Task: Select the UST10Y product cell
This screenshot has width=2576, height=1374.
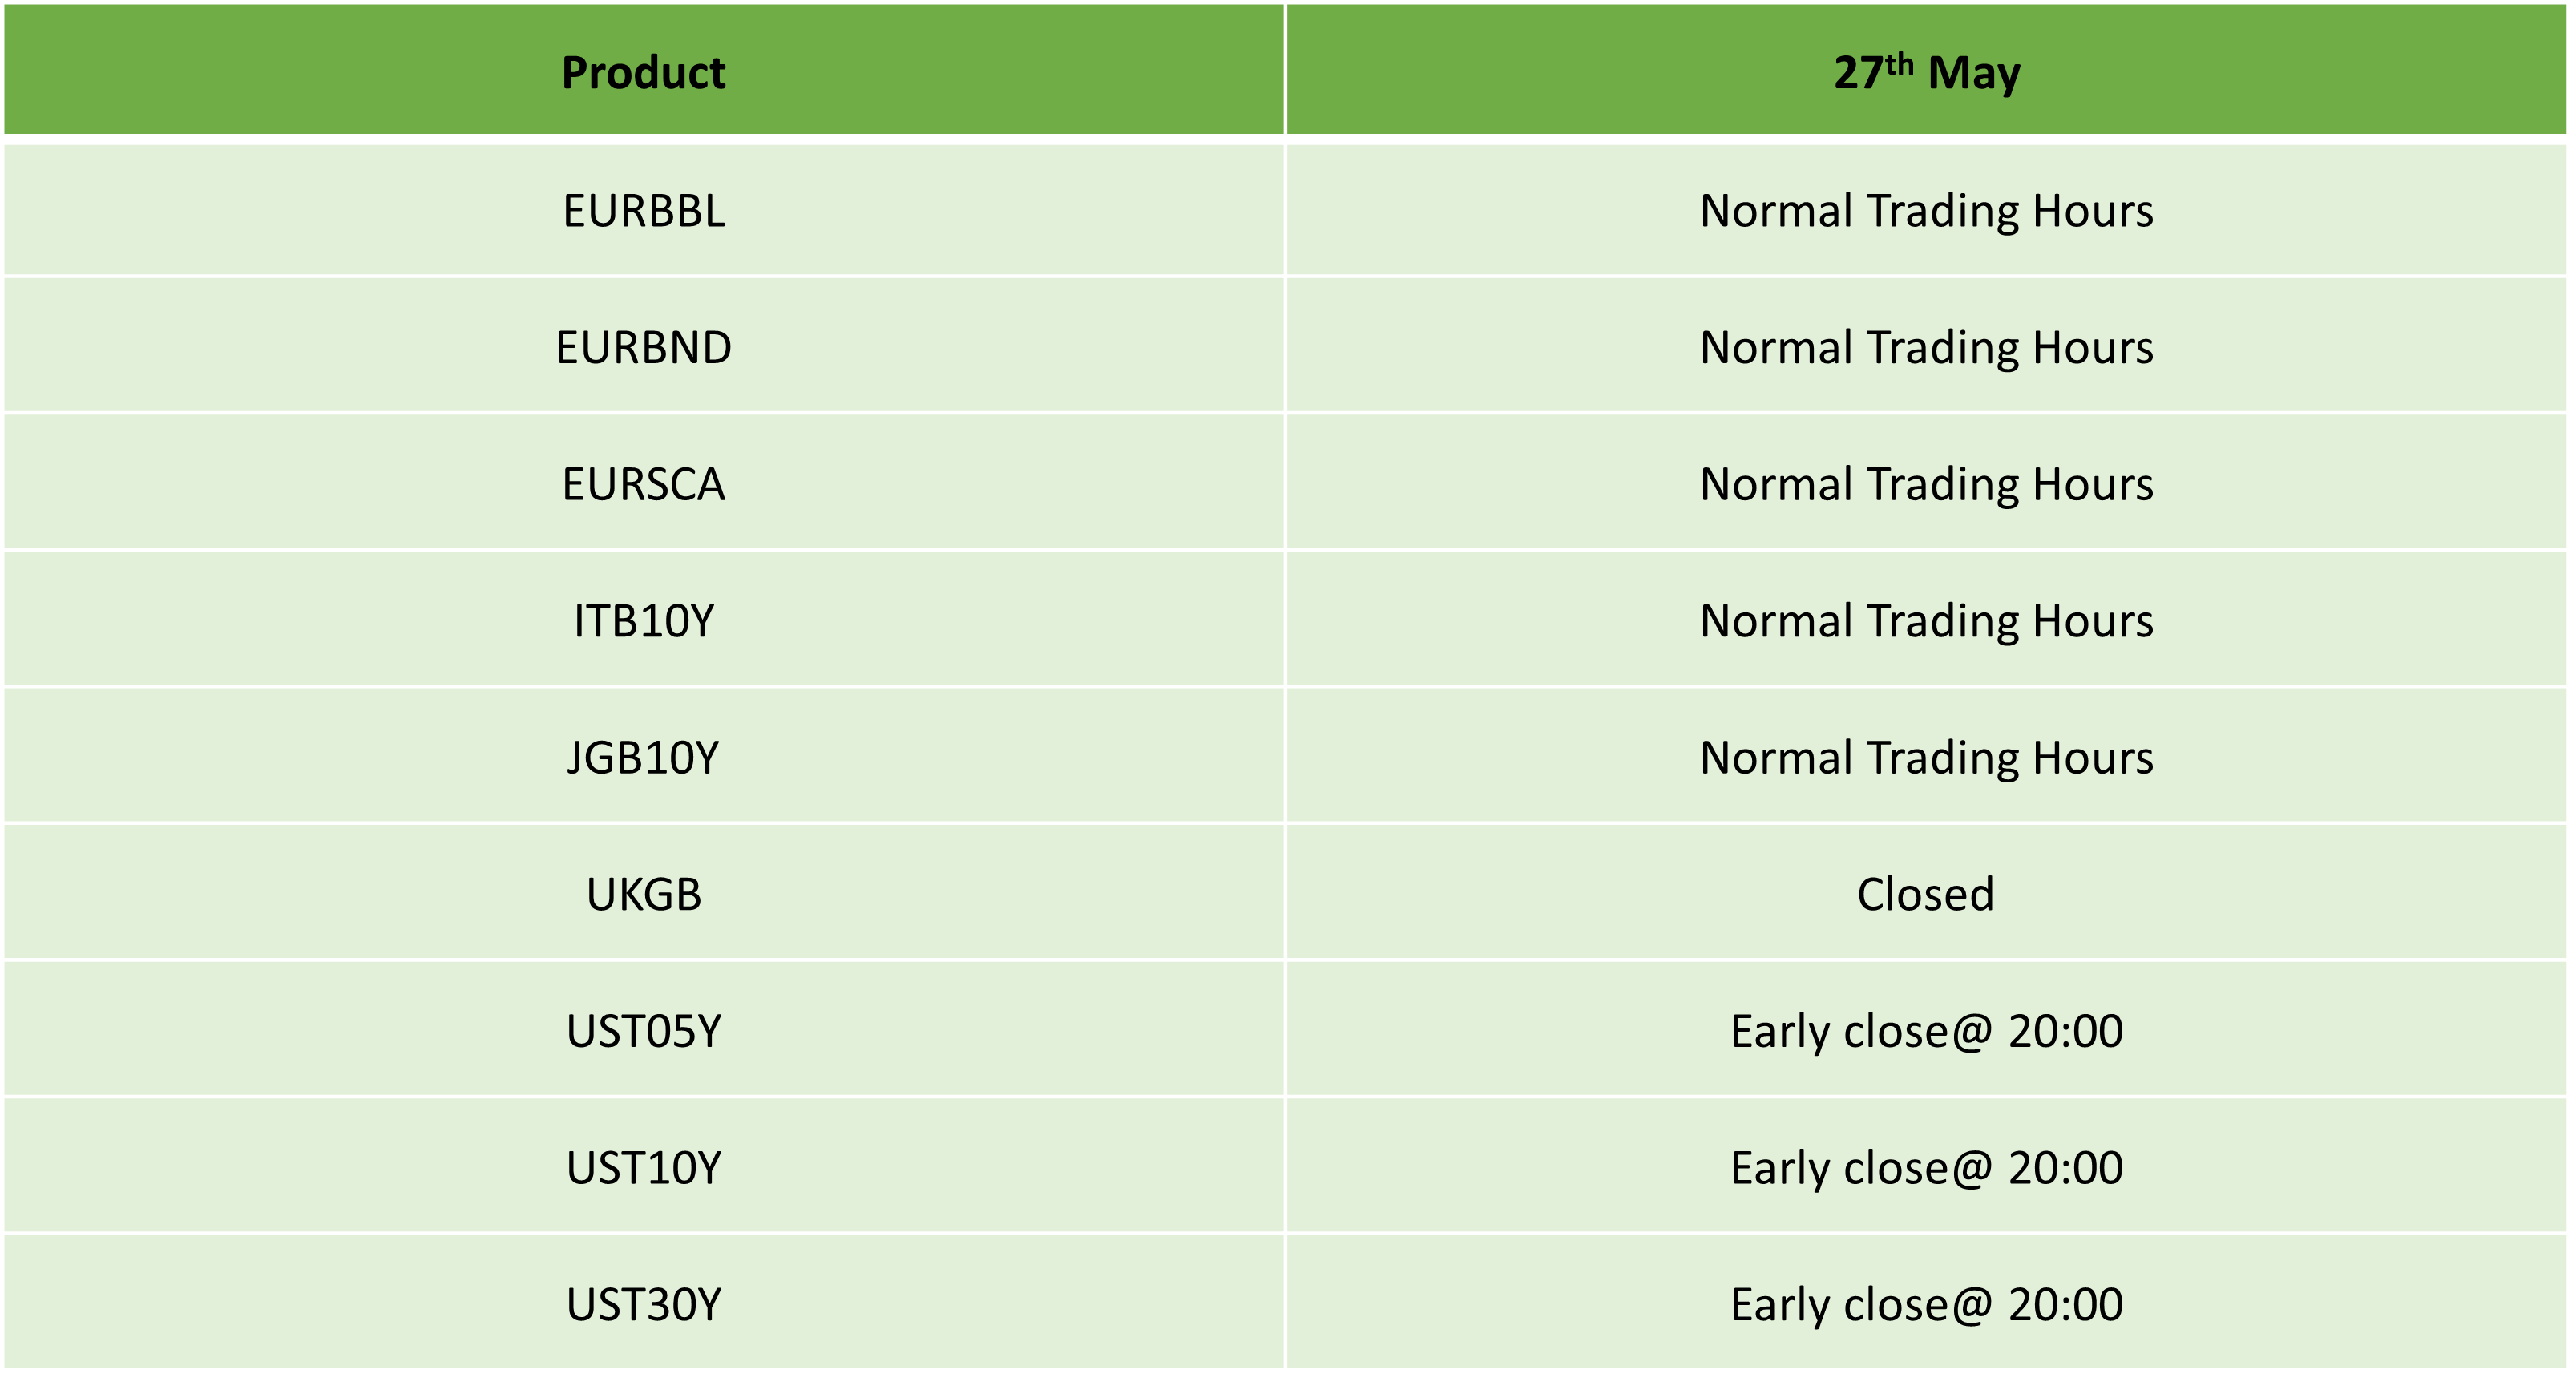Action: (x=644, y=1168)
